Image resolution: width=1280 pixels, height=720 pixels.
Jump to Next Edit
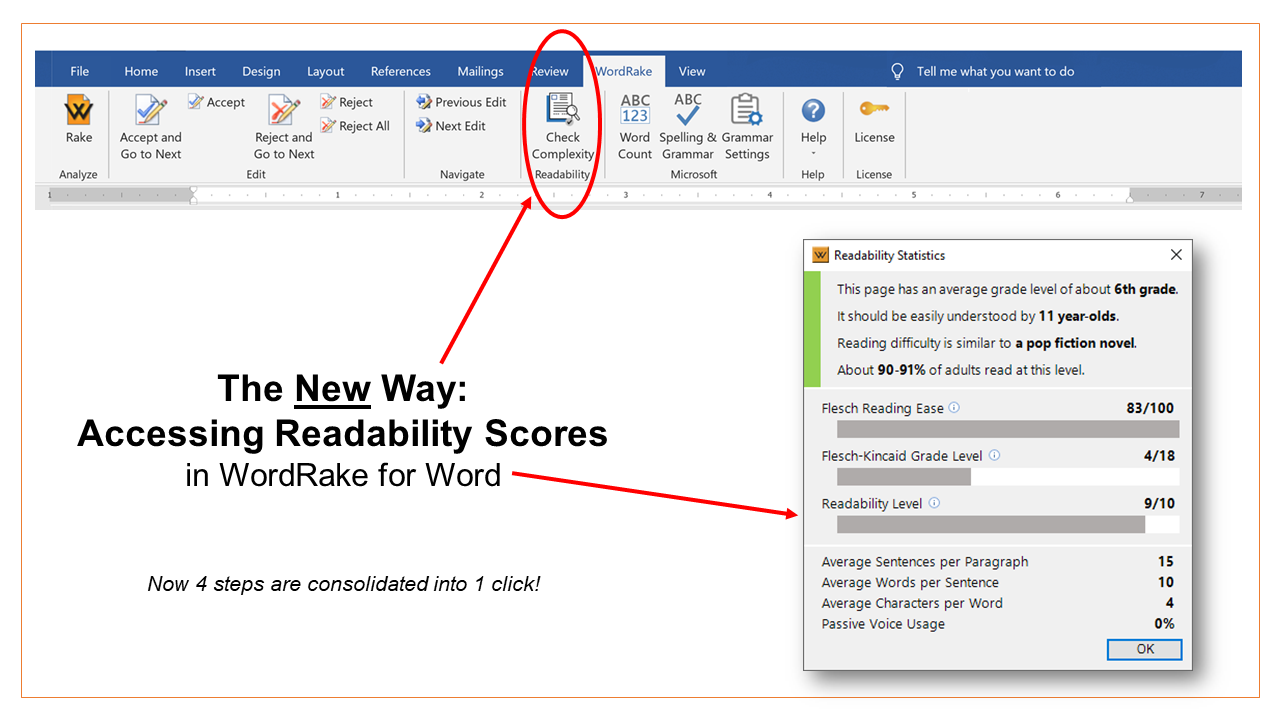tap(451, 126)
